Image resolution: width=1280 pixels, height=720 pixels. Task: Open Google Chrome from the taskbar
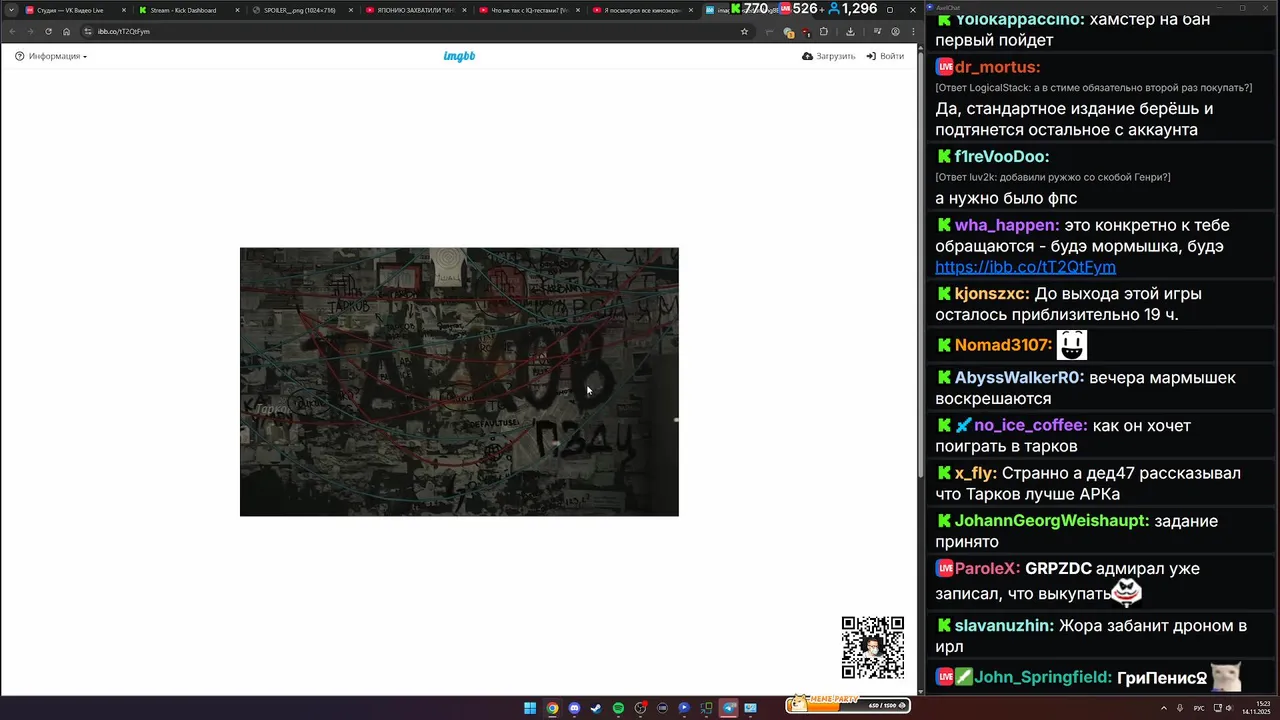[x=552, y=708]
